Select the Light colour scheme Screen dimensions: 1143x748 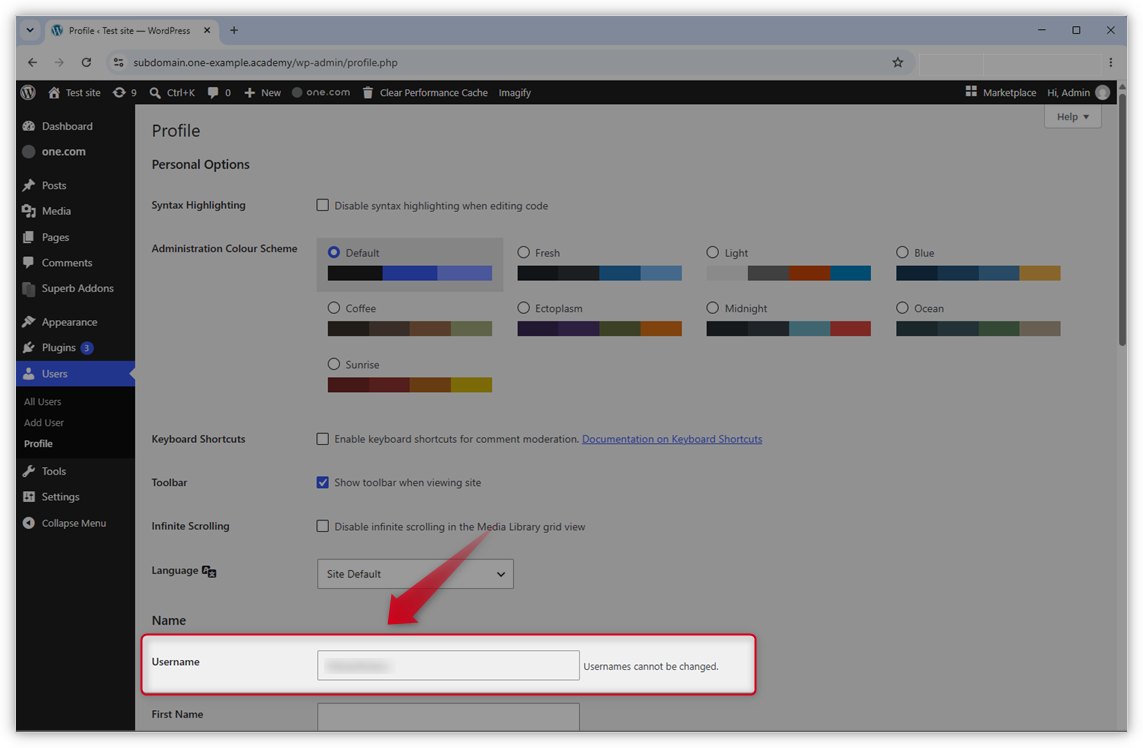pos(712,252)
